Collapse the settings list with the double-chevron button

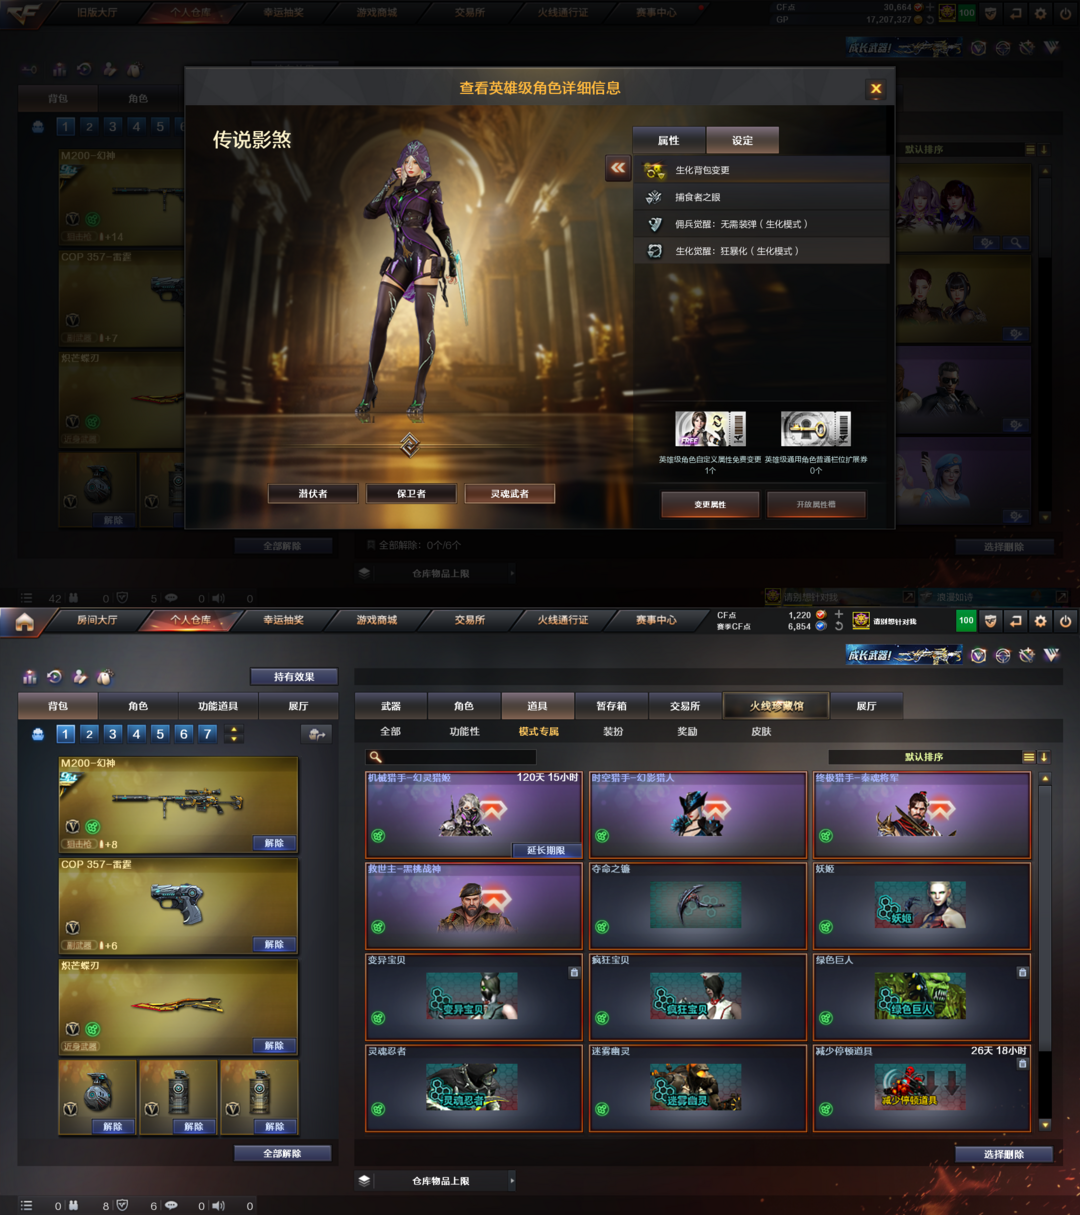coord(618,168)
